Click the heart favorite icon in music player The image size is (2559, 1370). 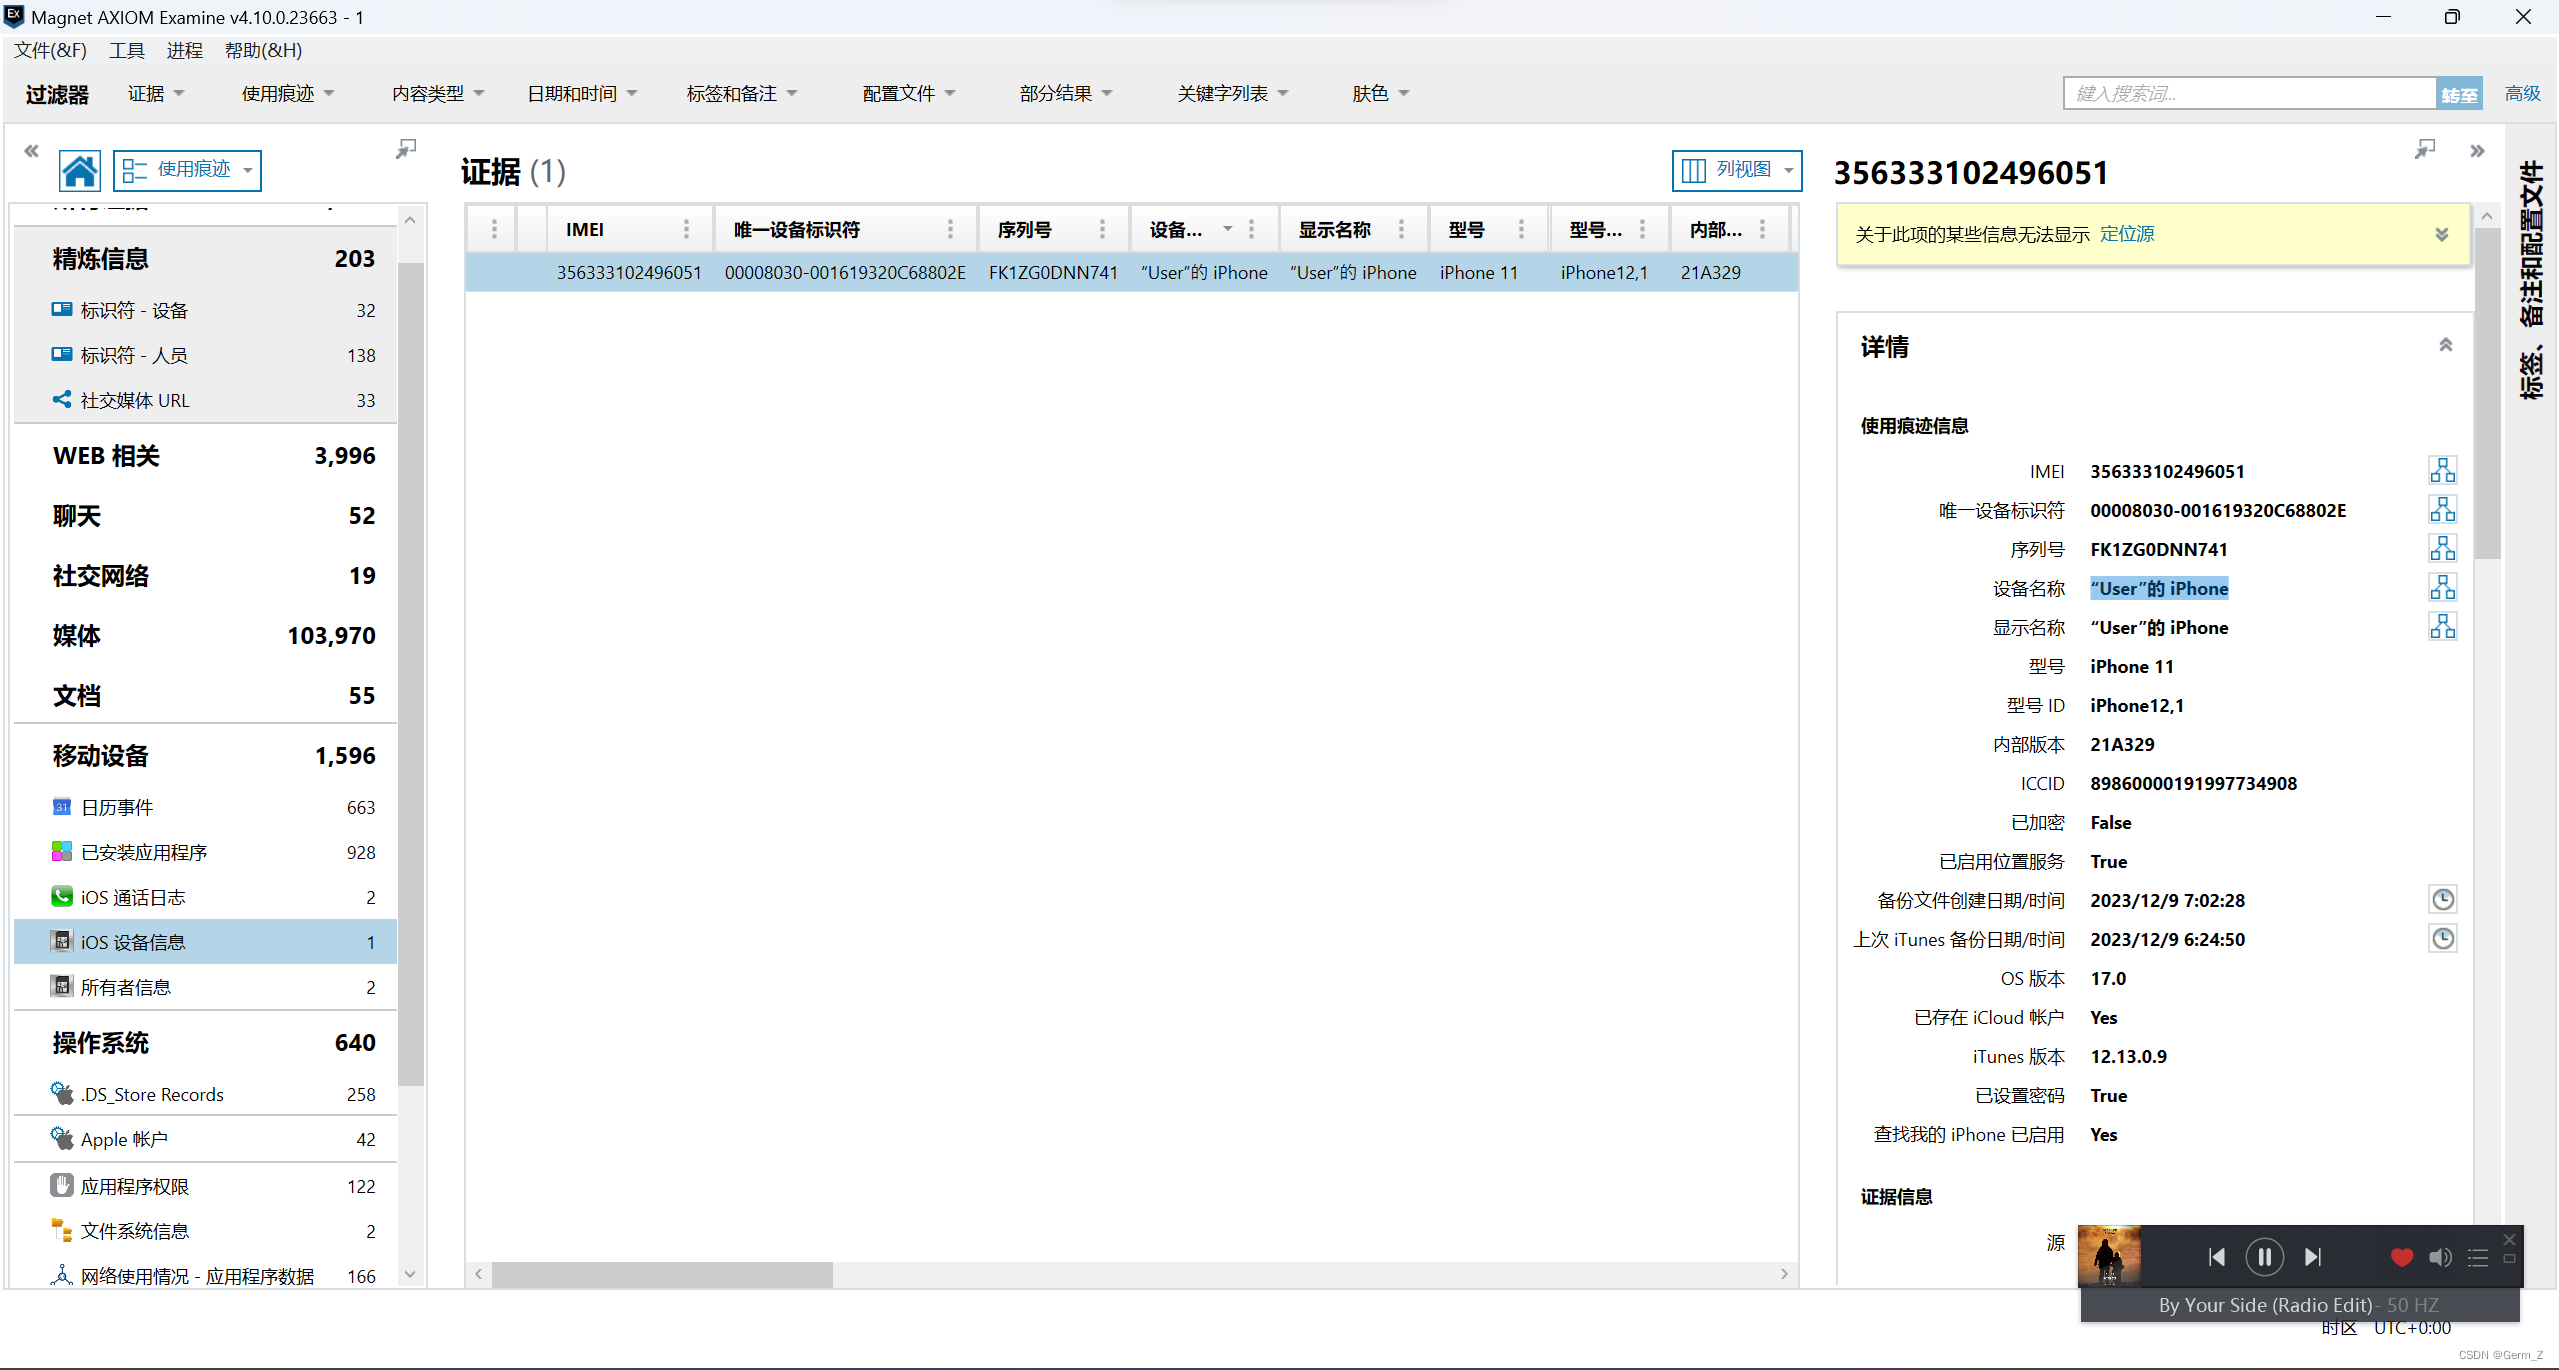click(x=2401, y=1257)
